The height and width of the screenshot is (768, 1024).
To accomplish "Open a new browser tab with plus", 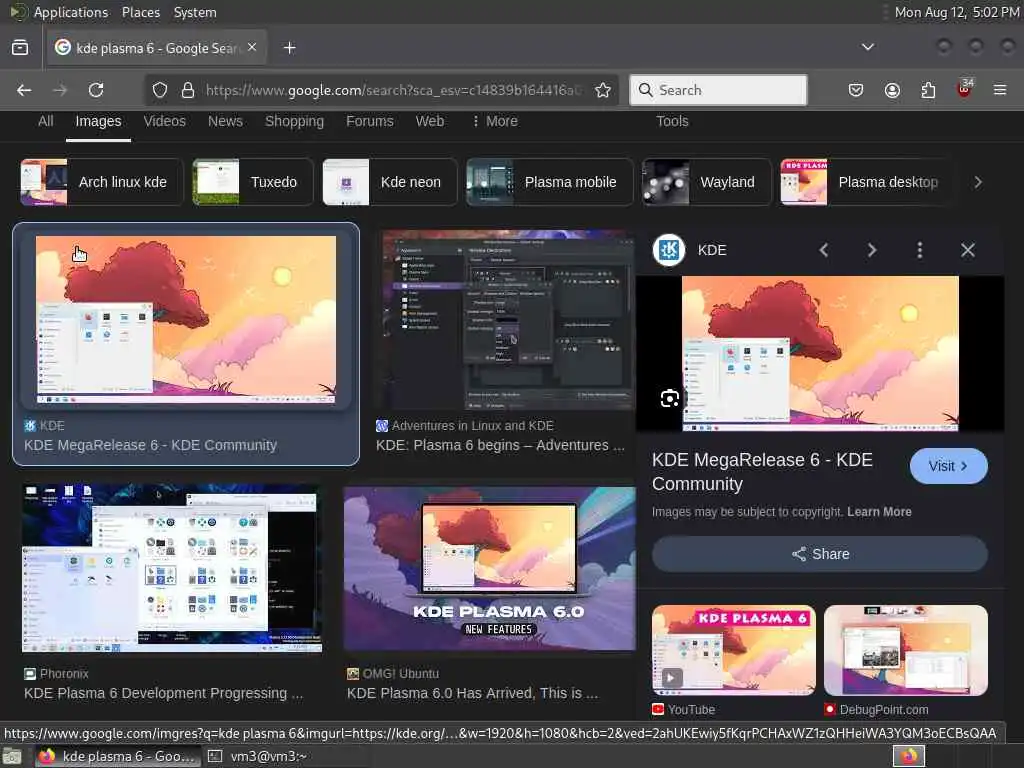I will coord(289,48).
